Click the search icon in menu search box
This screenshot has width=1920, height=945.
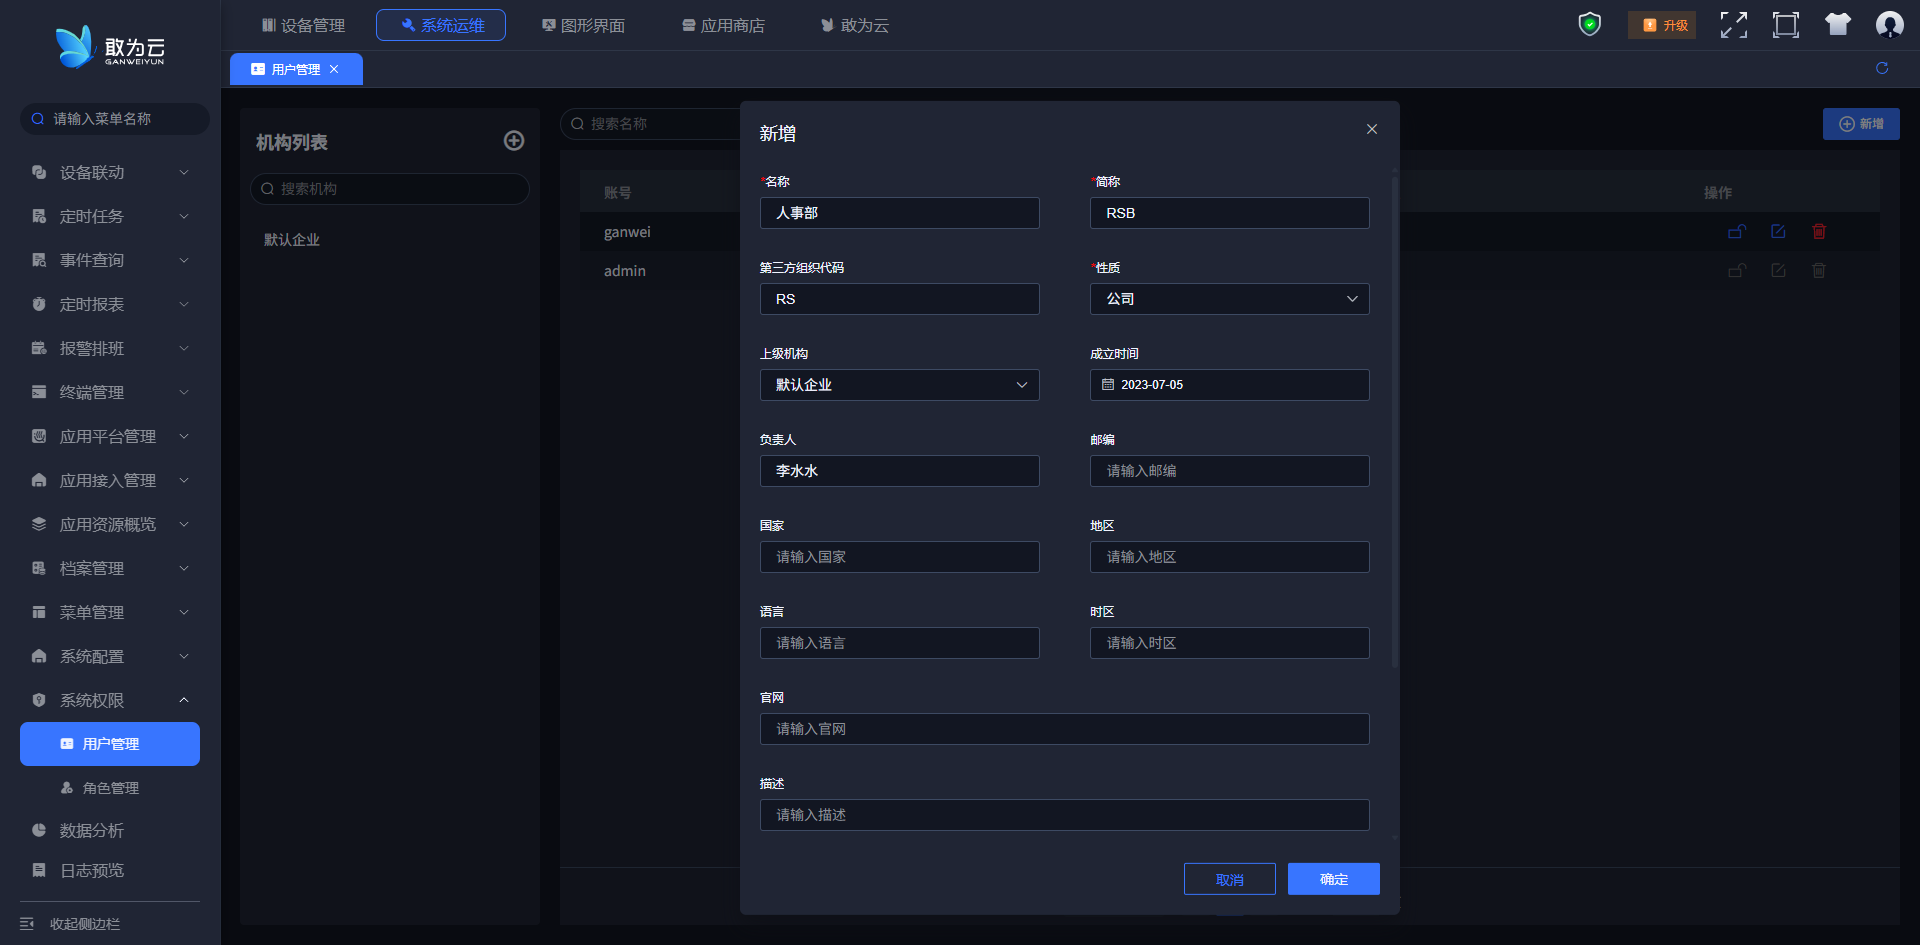click(38, 119)
